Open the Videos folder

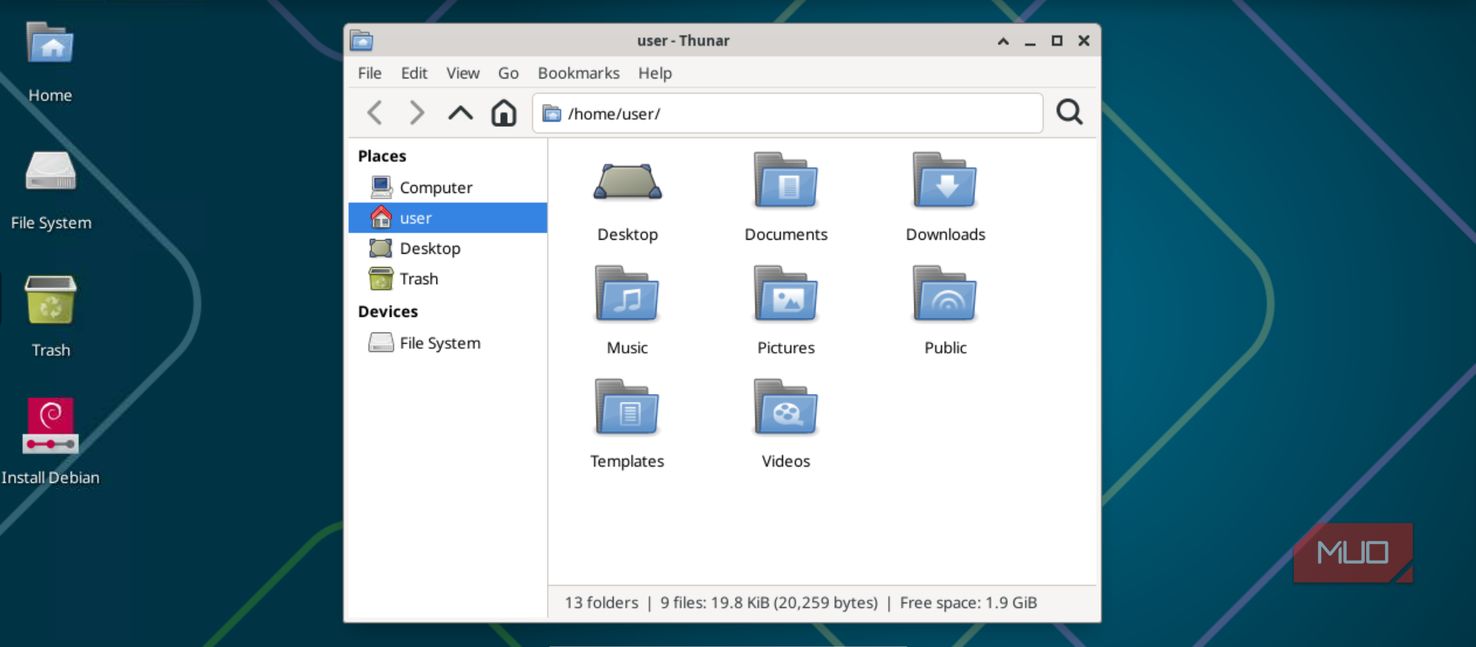click(x=786, y=407)
